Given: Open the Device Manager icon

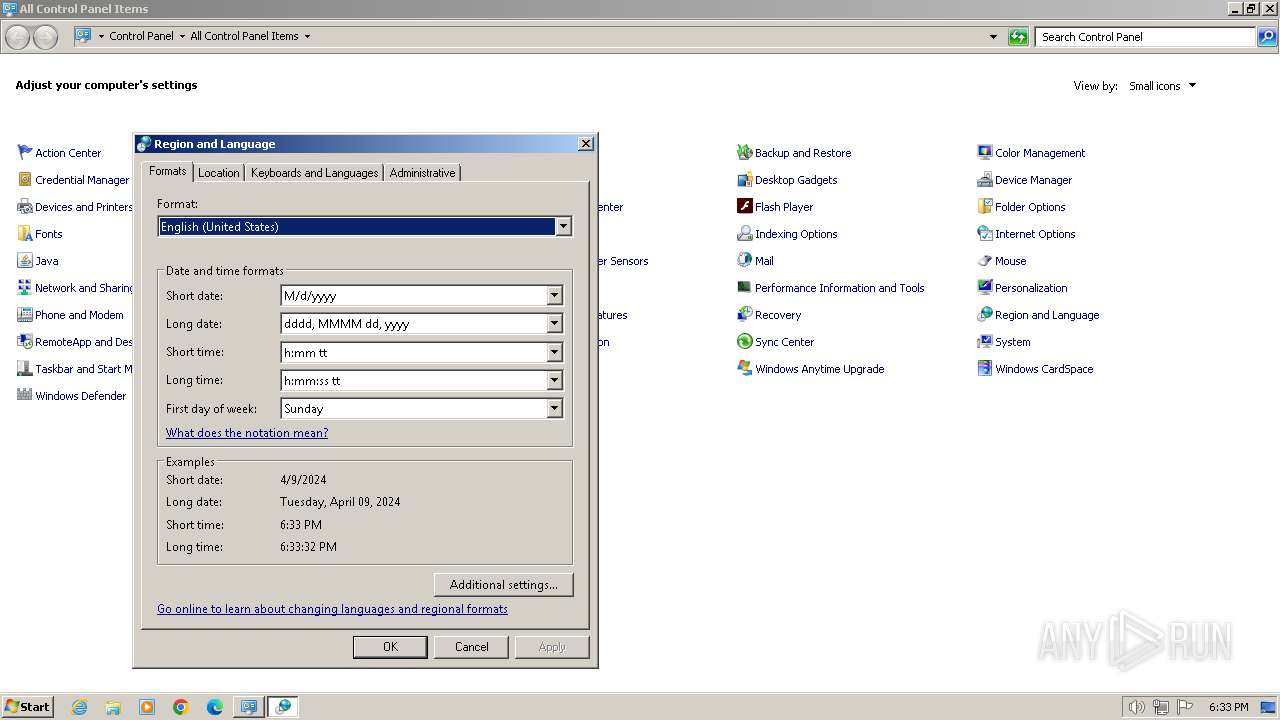Looking at the screenshot, I should [985, 180].
